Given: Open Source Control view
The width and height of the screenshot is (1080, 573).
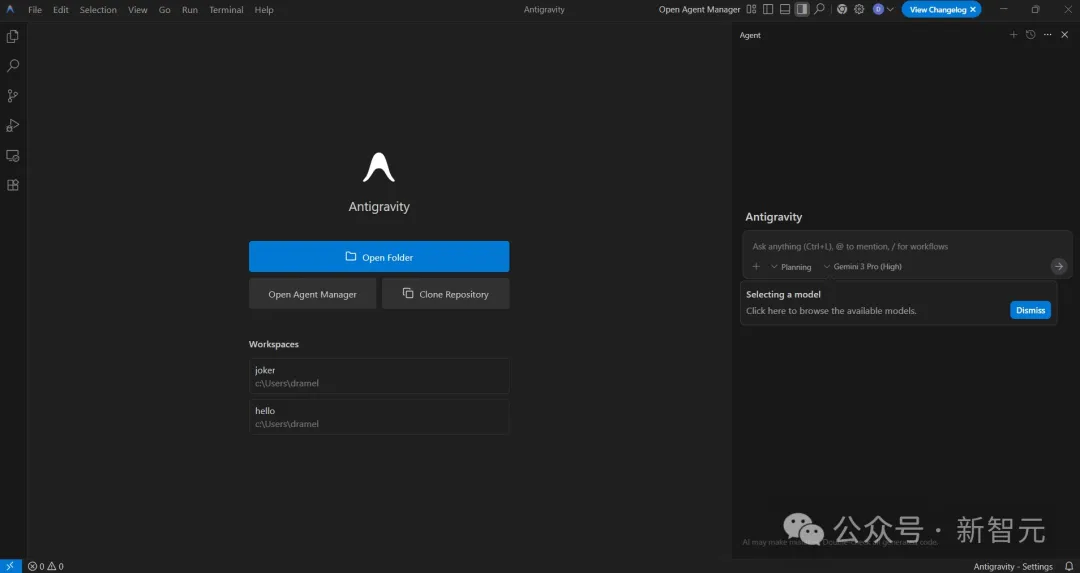Looking at the screenshot, I should [13, 96].
